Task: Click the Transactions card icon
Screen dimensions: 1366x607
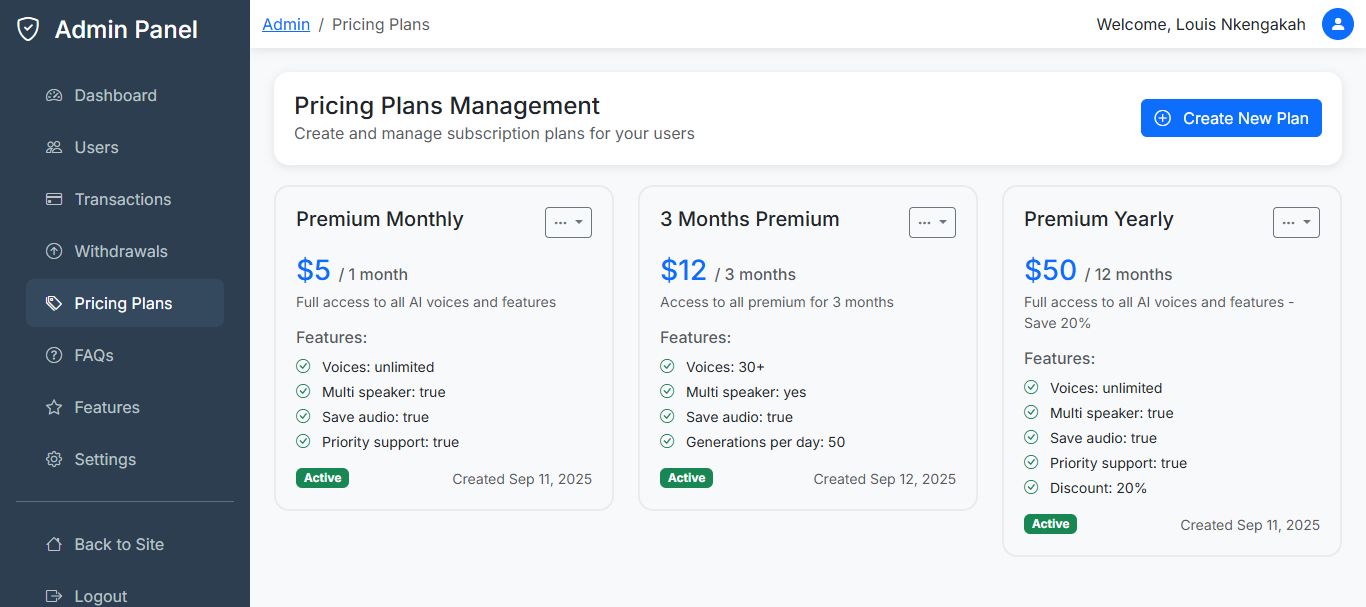Action: point(54,200)
